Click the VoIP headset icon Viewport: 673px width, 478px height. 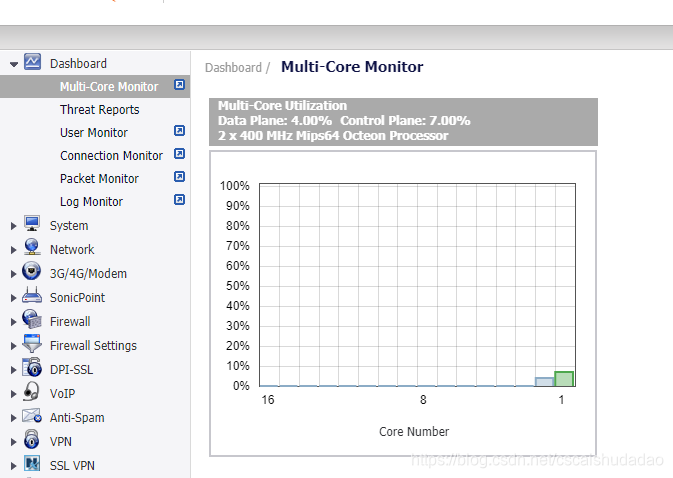click(32, 392)
